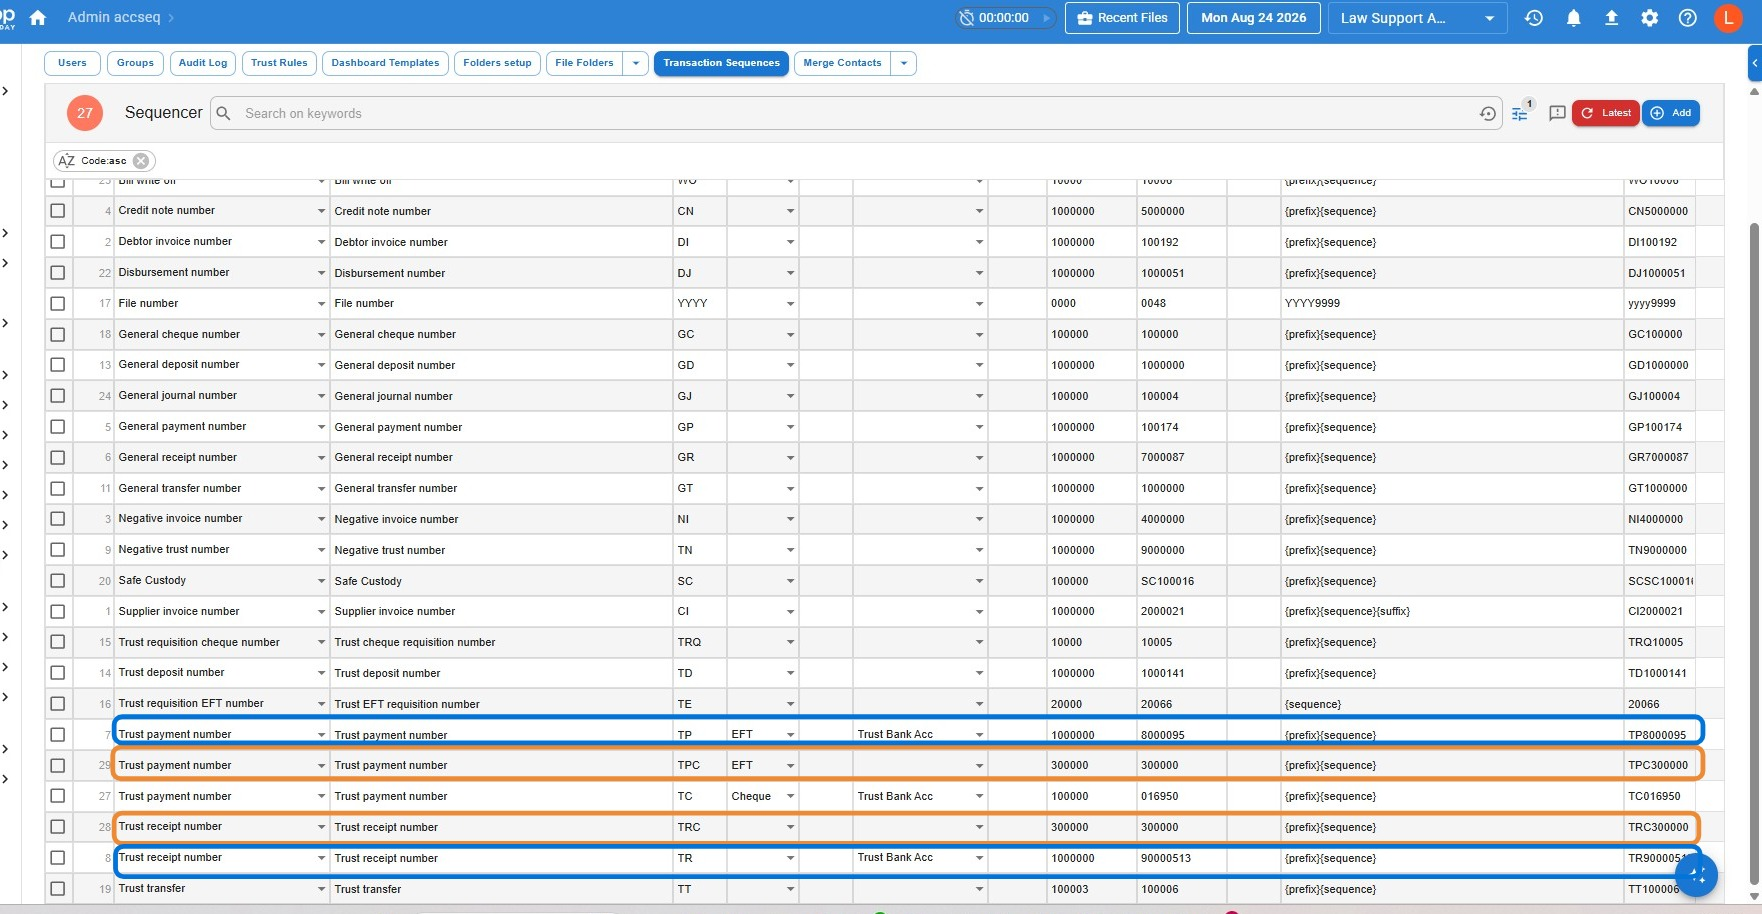Screen dimensions: 1762x914
Task: Click the AZ sort icon on chip
Action: point(67,161)
